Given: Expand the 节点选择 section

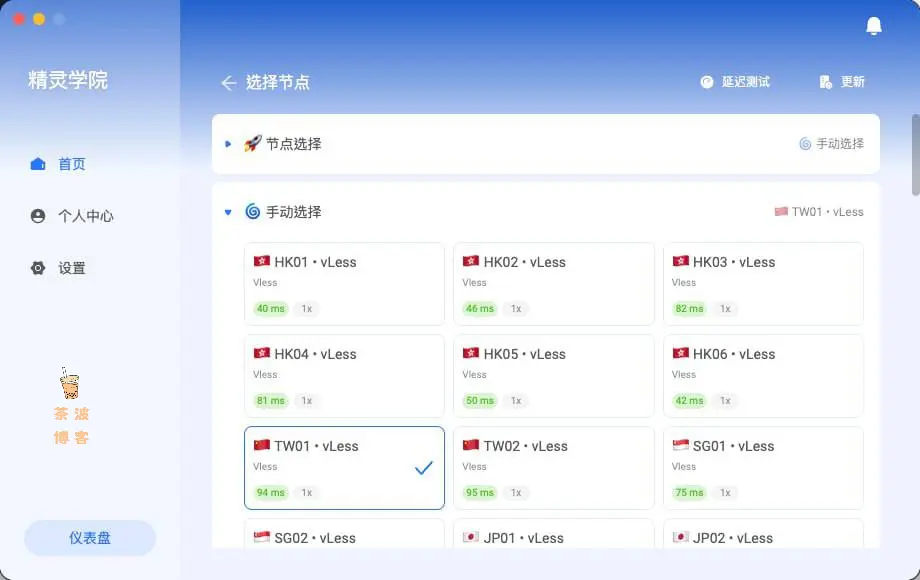Looking at the screenshot, I should pos(226,143).
